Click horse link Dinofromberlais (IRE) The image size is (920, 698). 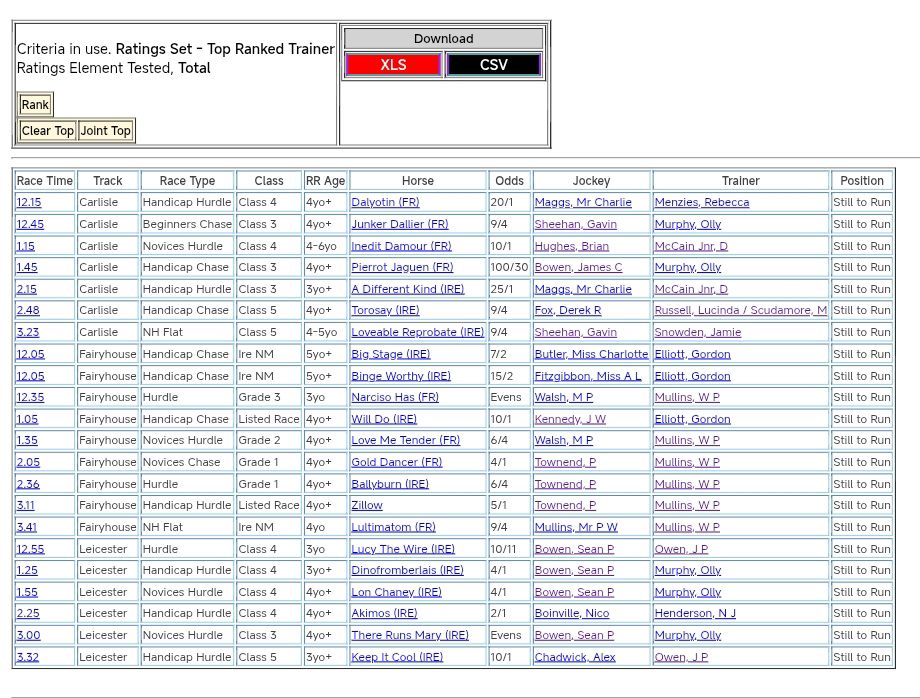tap(407, 571)
